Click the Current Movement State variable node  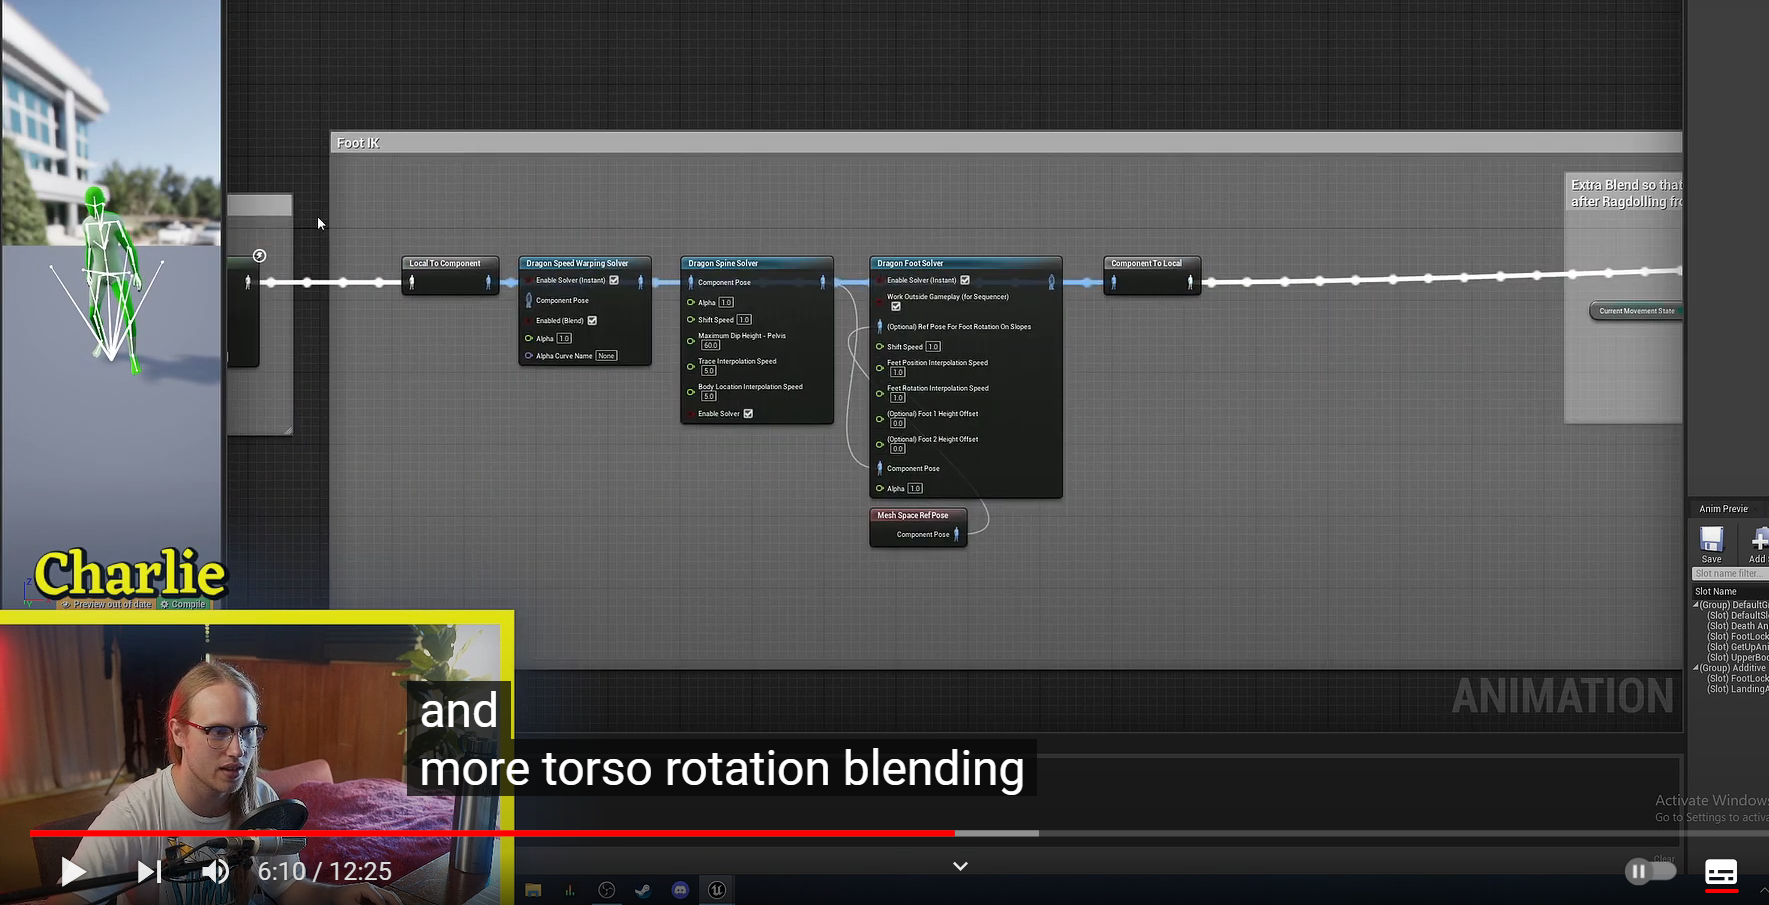point(1636,311)
